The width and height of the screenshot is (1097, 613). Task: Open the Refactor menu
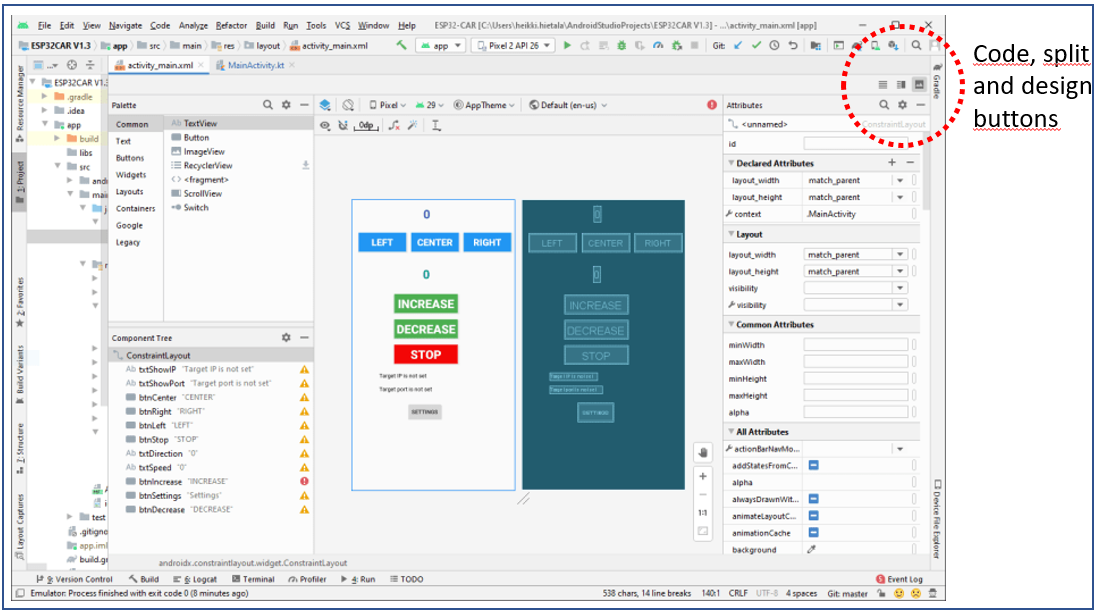pos(231,25)
